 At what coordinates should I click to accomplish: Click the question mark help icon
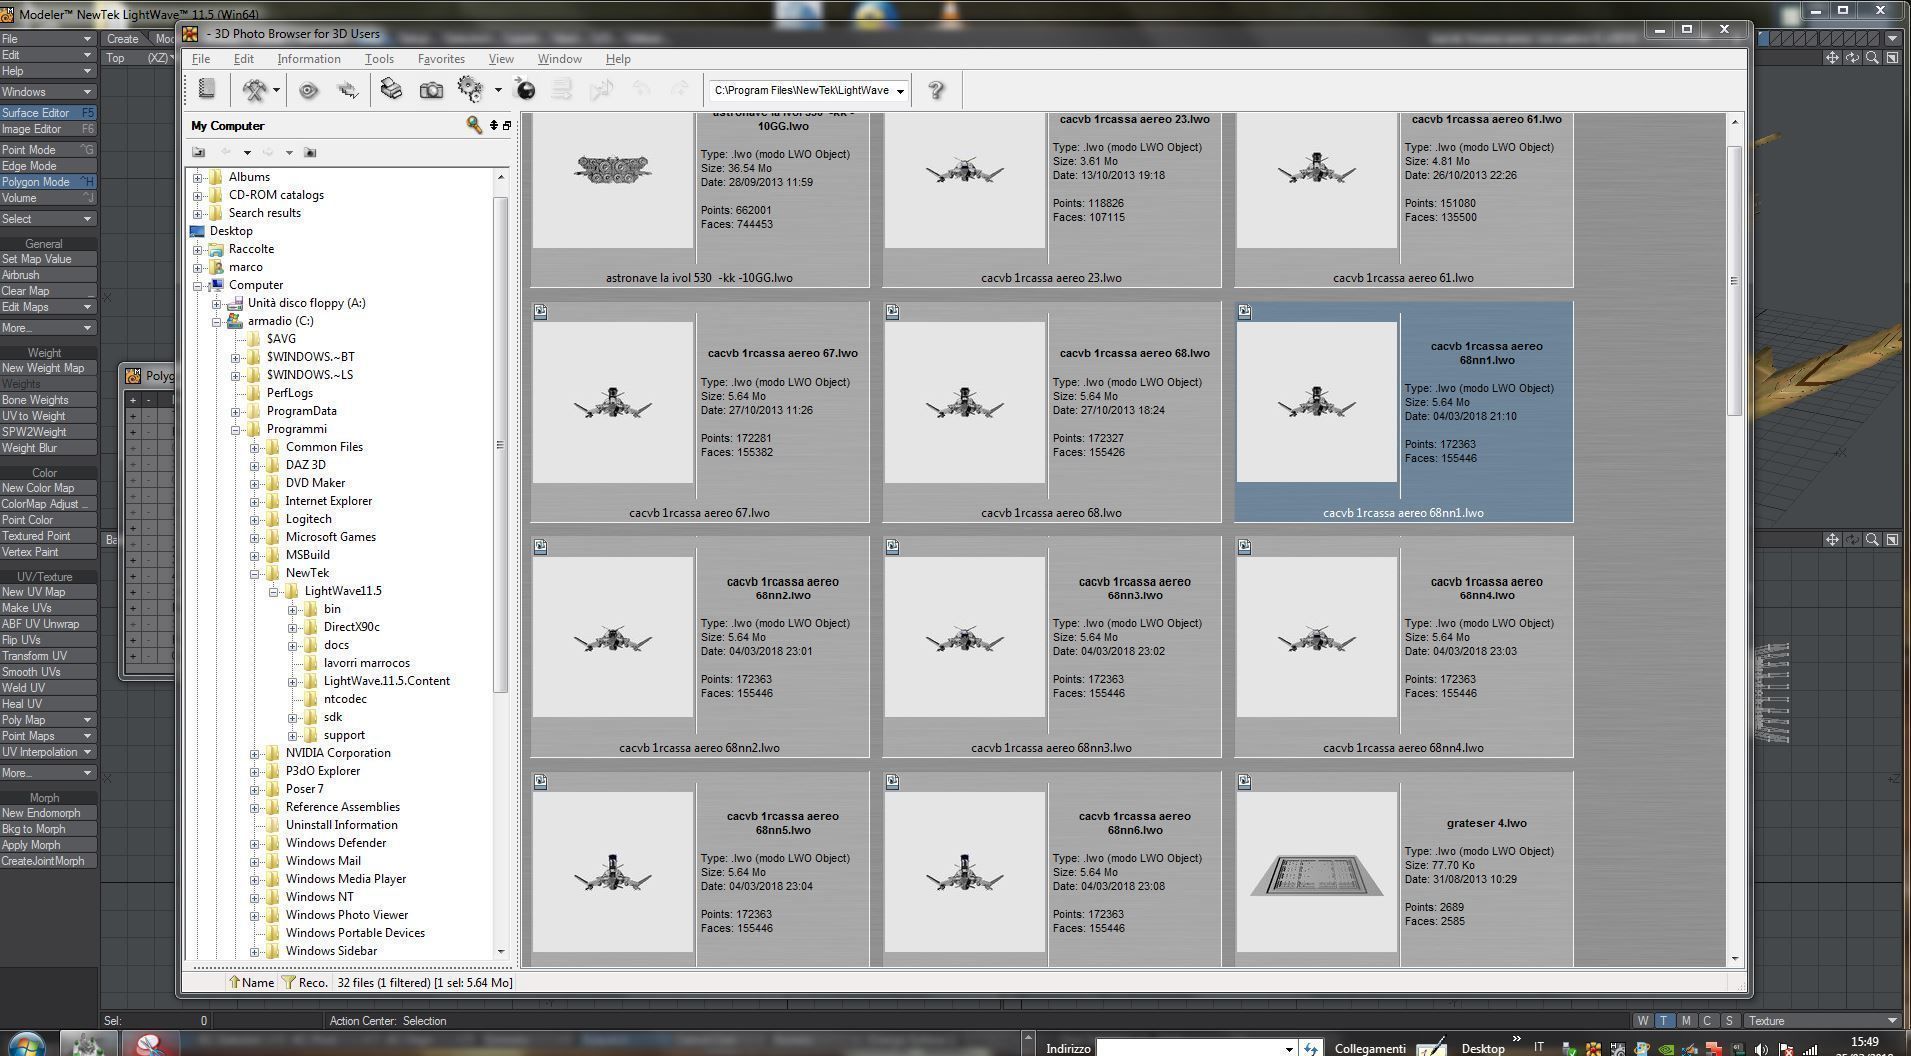click(936, 90)
